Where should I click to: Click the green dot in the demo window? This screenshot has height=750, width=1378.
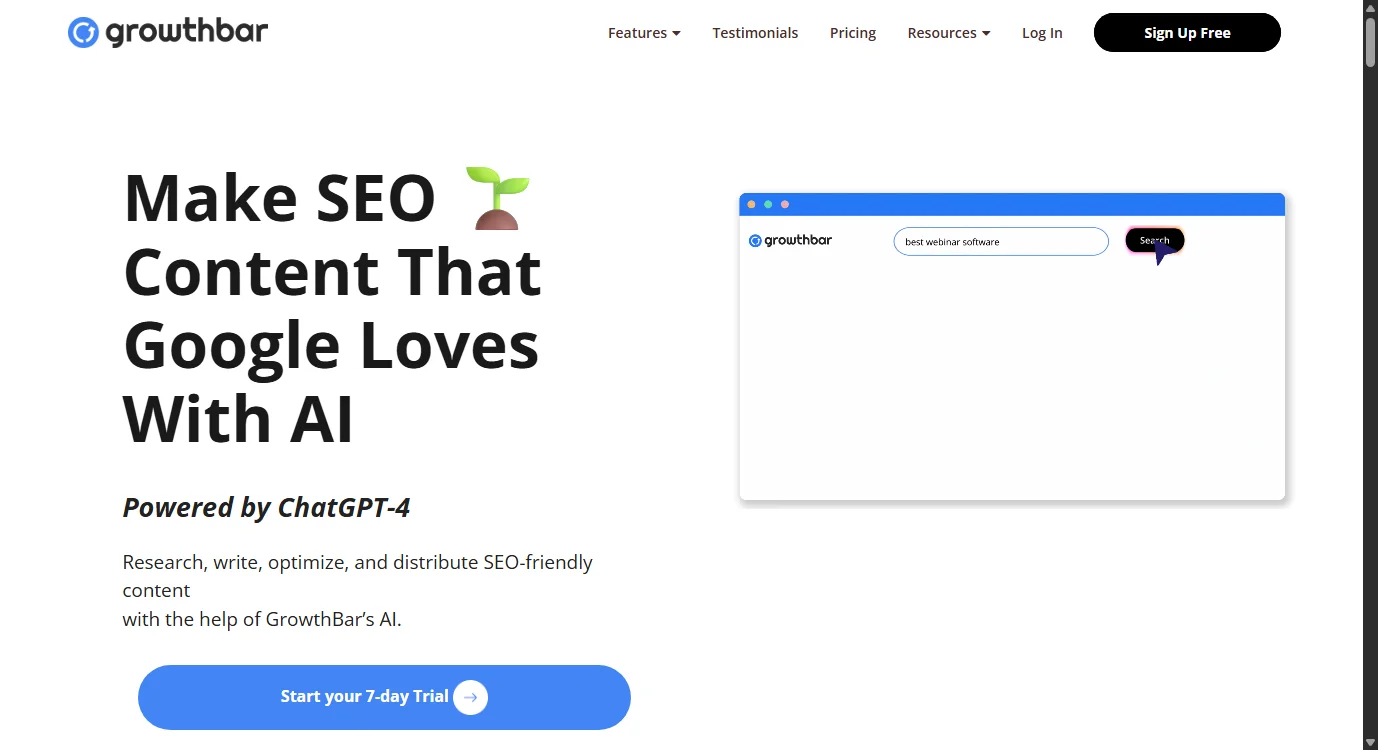tap(768, 204)
